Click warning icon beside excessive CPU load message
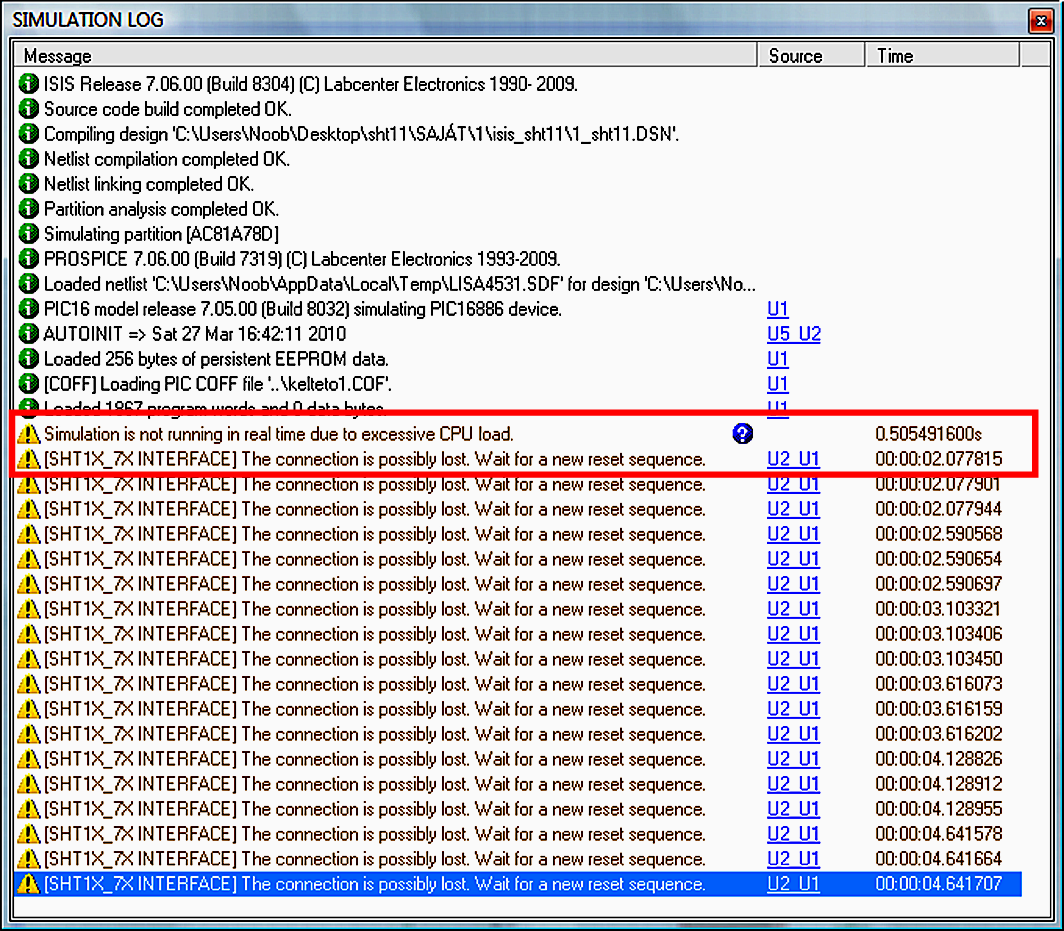 click(x=28, y=434)
